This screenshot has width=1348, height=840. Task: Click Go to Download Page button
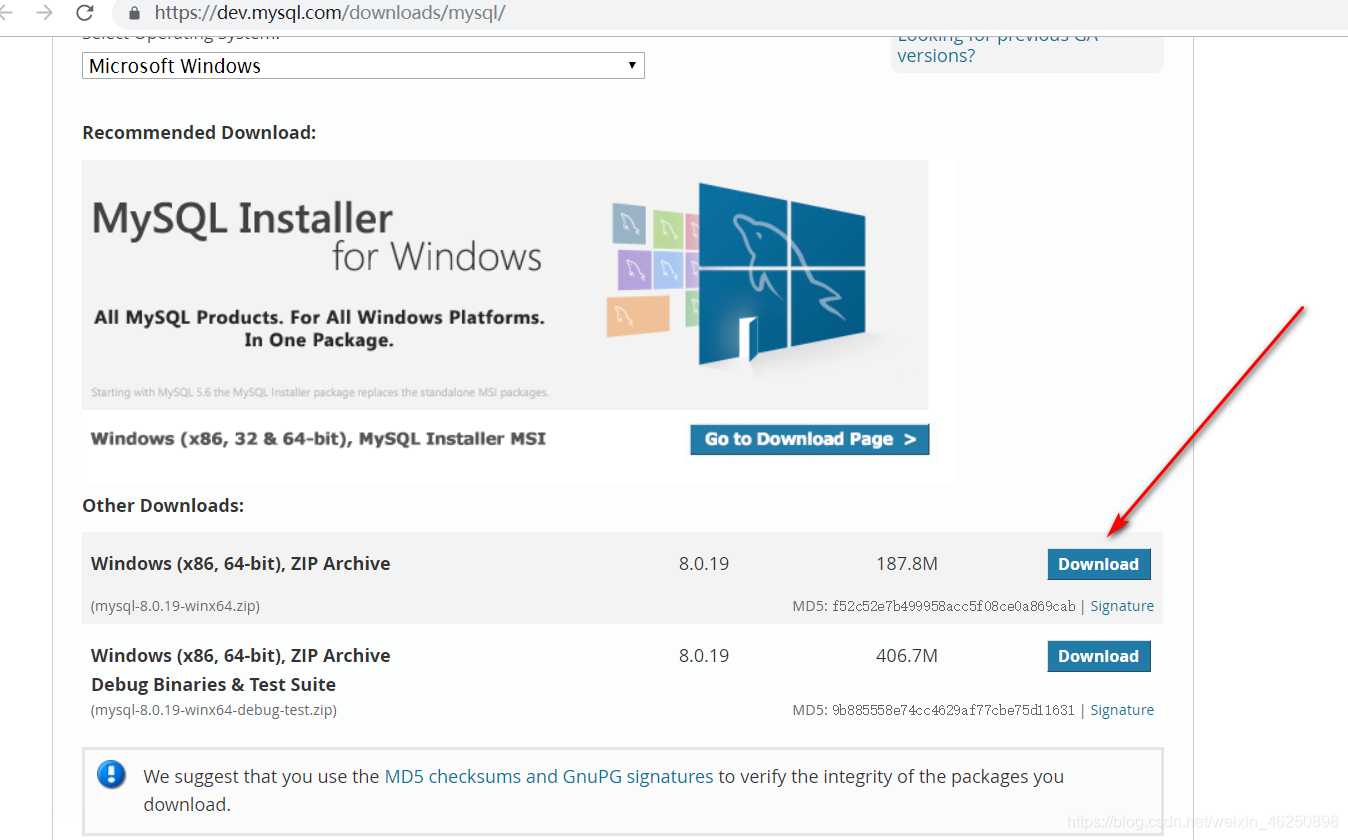point(809,439)
